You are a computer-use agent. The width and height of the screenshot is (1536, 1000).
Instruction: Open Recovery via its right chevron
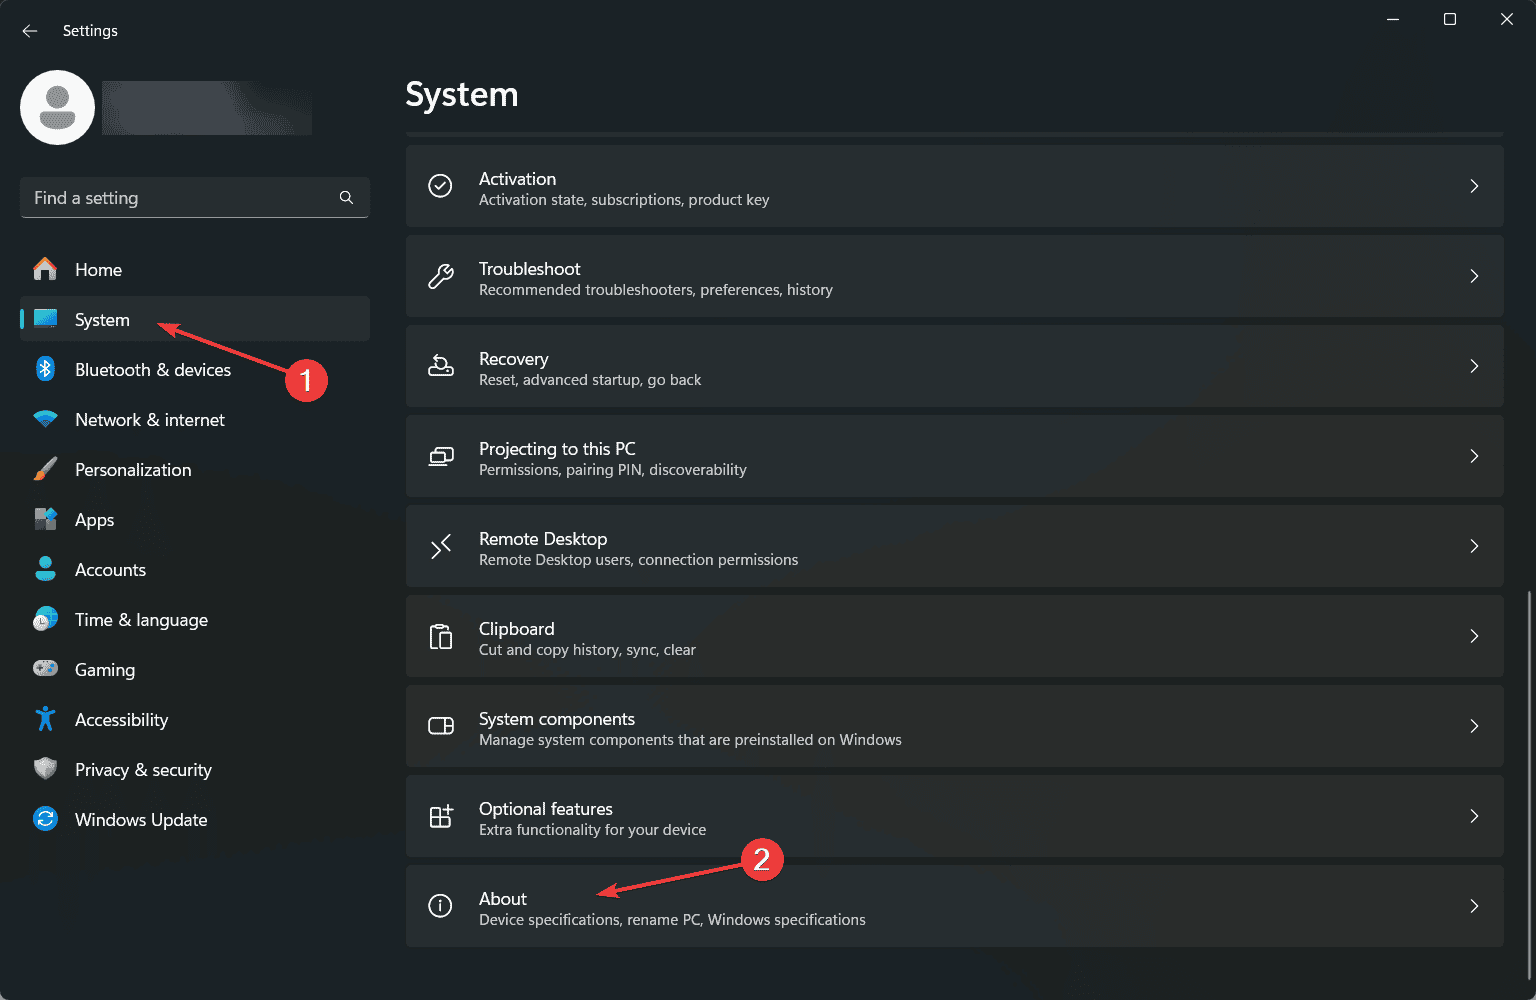pyautogui.click(x=1474, y=366)
